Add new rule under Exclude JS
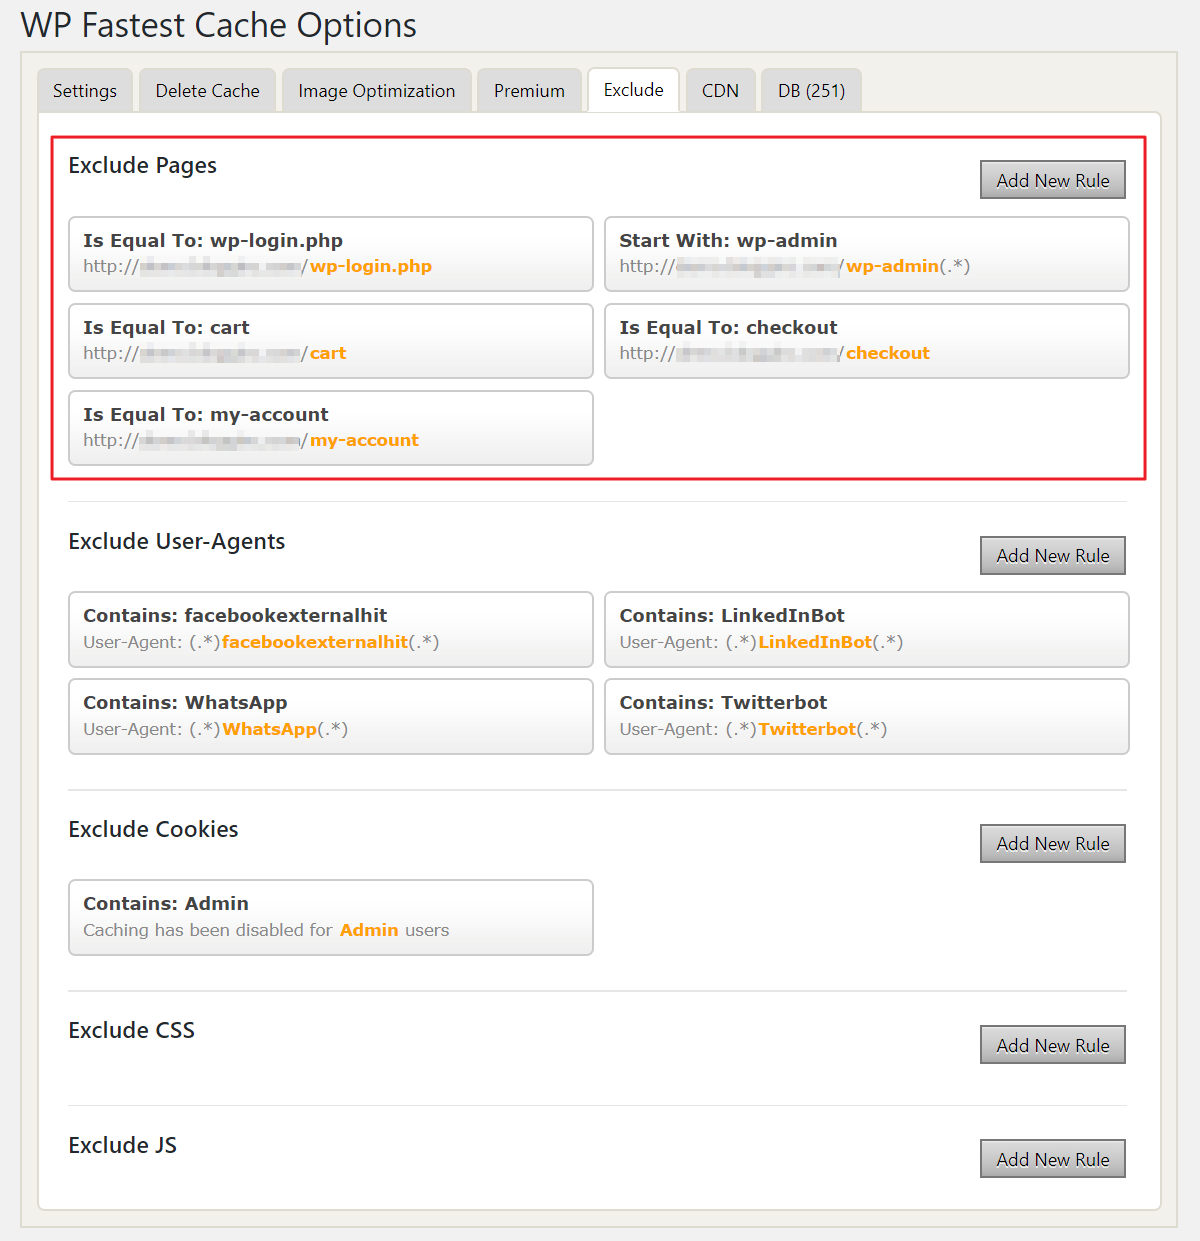The width and height of the screenshot is (1200, 1241). pyautogui.click(x=1052, y=1159)
